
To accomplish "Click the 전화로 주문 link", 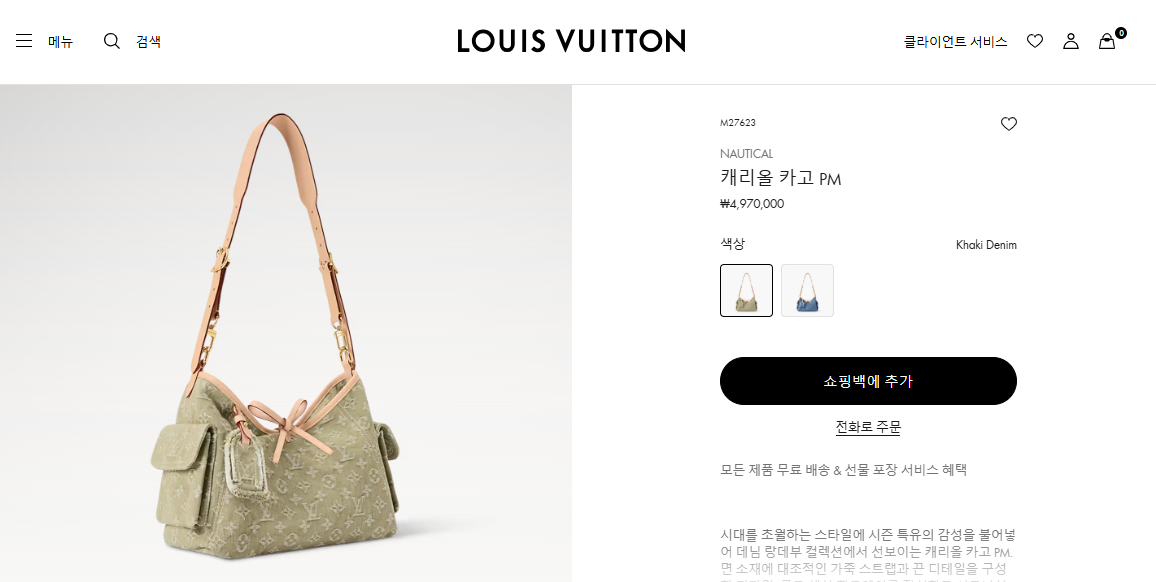I will [868, 427].
